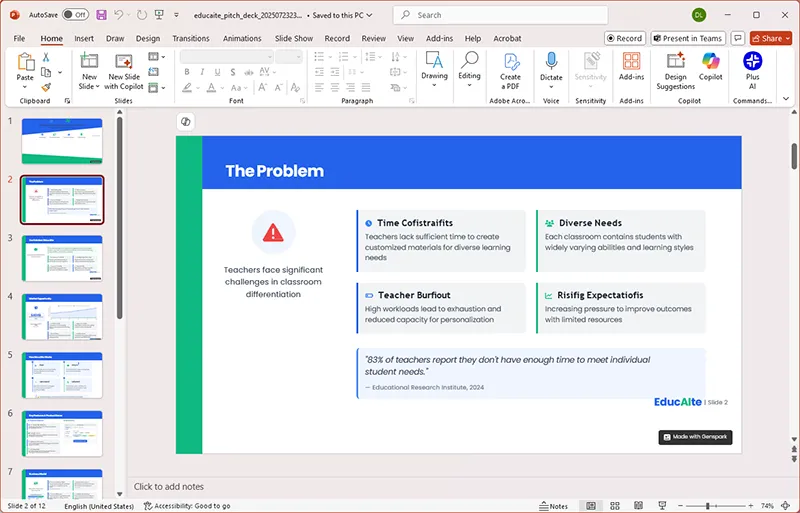The width and height of the screenshot is (800, 513).
Task: Switch to Slide Sorter view
Action: tap(614, 506)
